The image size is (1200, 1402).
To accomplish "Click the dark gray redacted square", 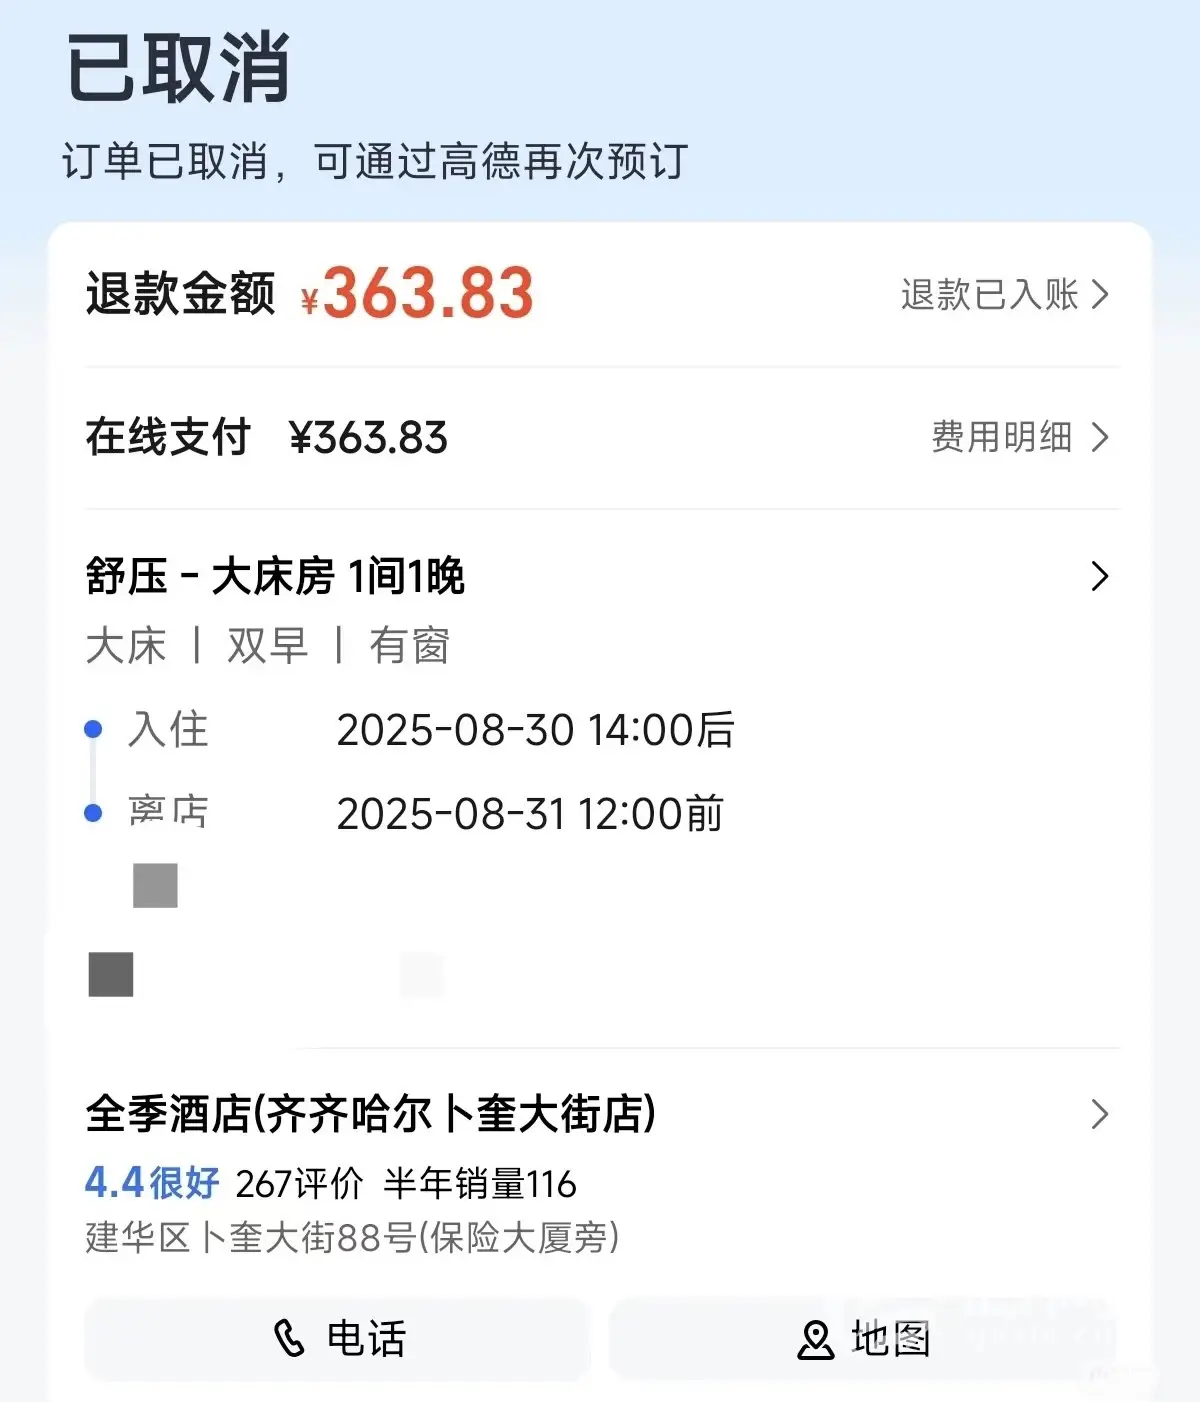I will click(111, 974).
